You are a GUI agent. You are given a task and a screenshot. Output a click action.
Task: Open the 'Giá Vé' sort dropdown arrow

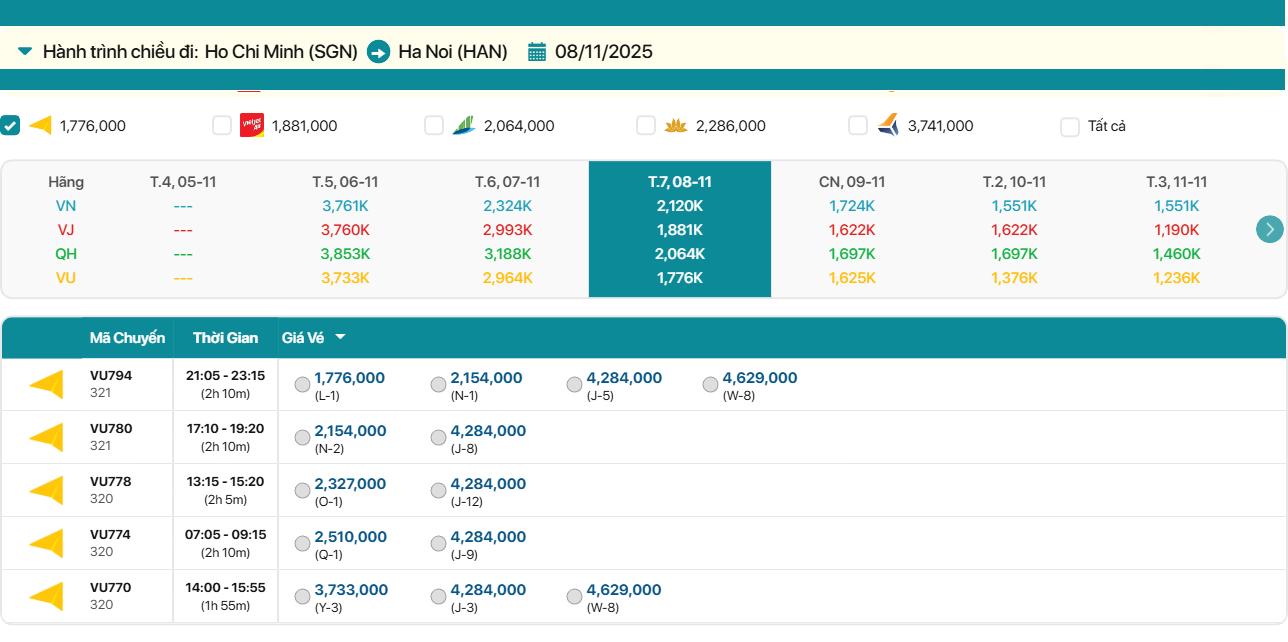tap(340, 338)
